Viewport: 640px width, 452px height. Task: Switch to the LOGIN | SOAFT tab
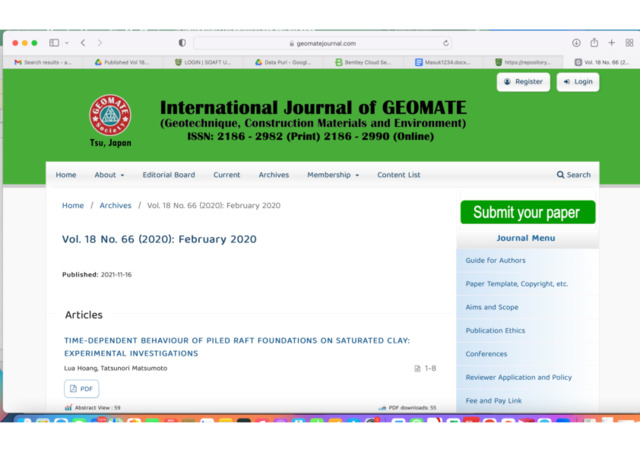[x=203, y=62]
